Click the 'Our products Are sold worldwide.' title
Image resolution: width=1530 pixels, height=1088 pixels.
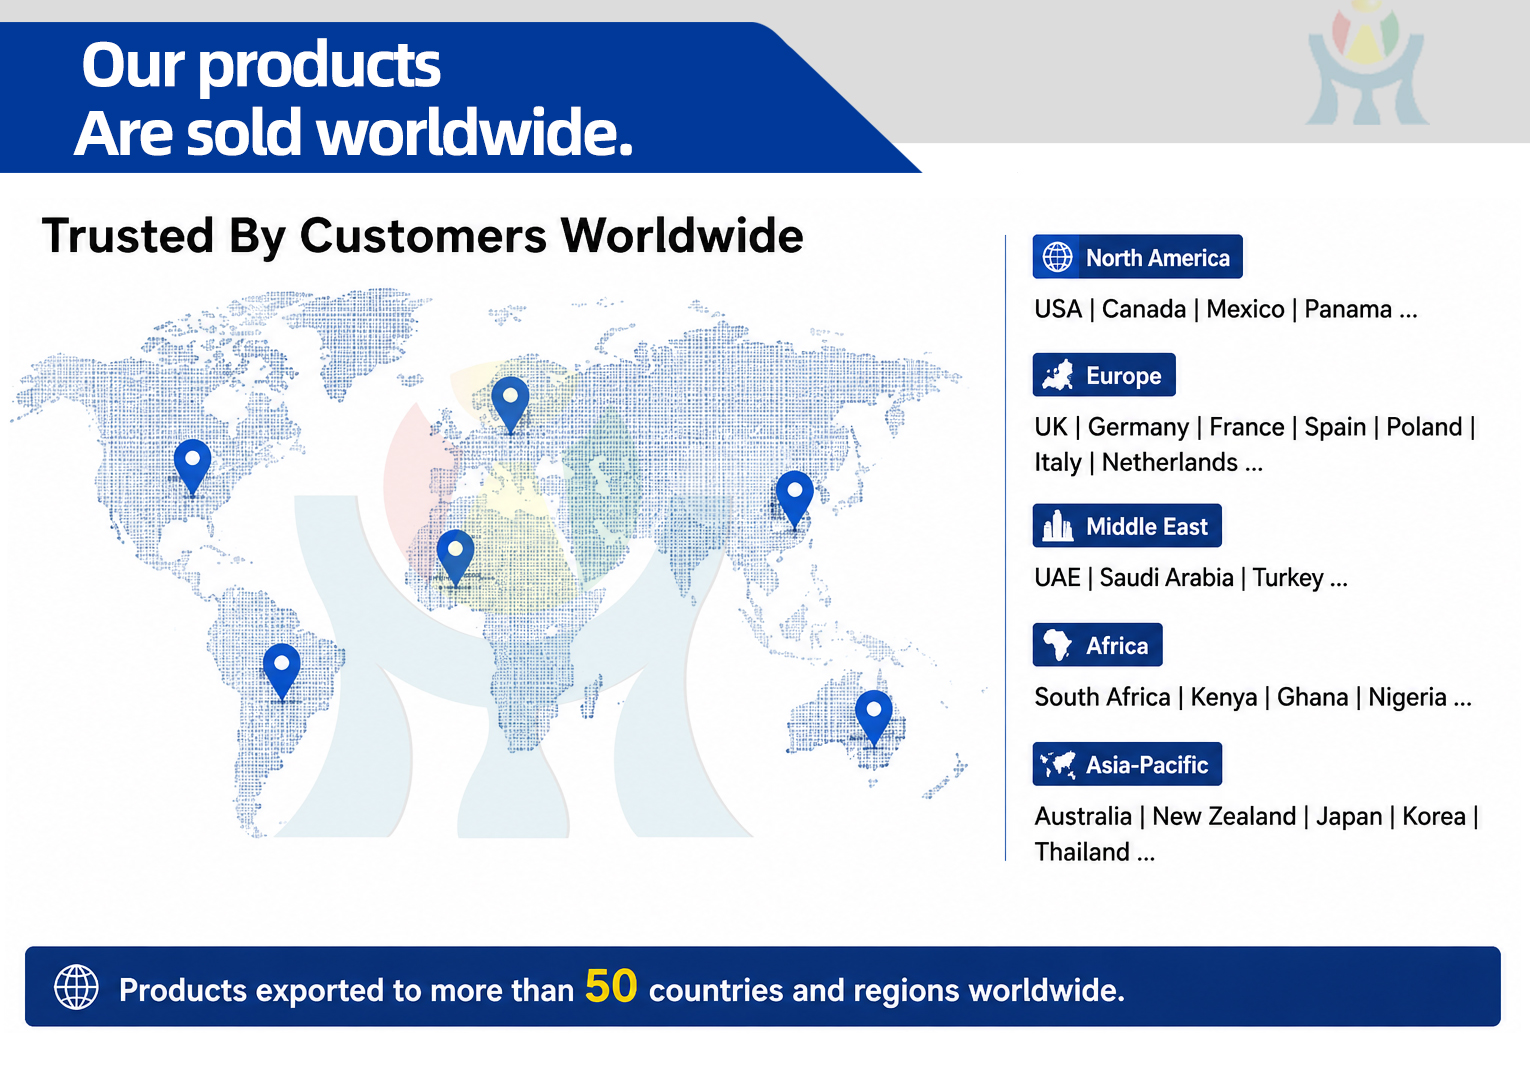(x=355, y=98)
